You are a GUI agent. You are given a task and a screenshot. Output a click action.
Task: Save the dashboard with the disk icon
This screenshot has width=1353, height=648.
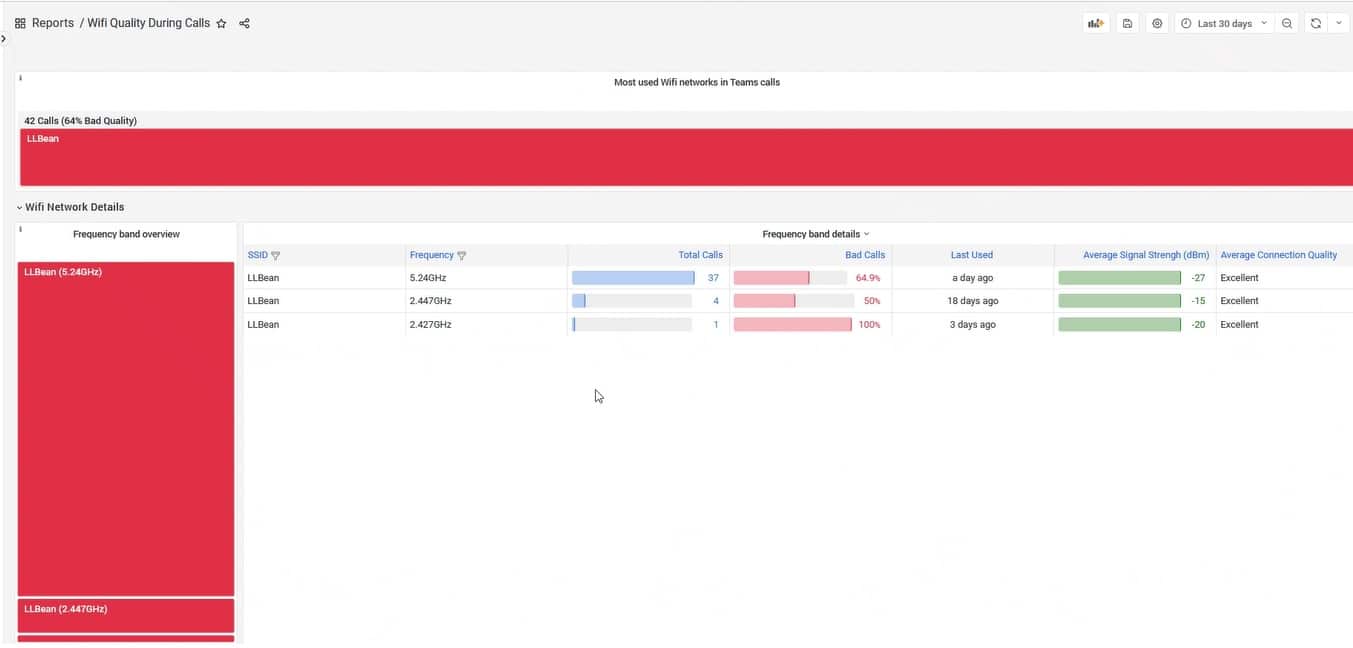[1127, 23]
